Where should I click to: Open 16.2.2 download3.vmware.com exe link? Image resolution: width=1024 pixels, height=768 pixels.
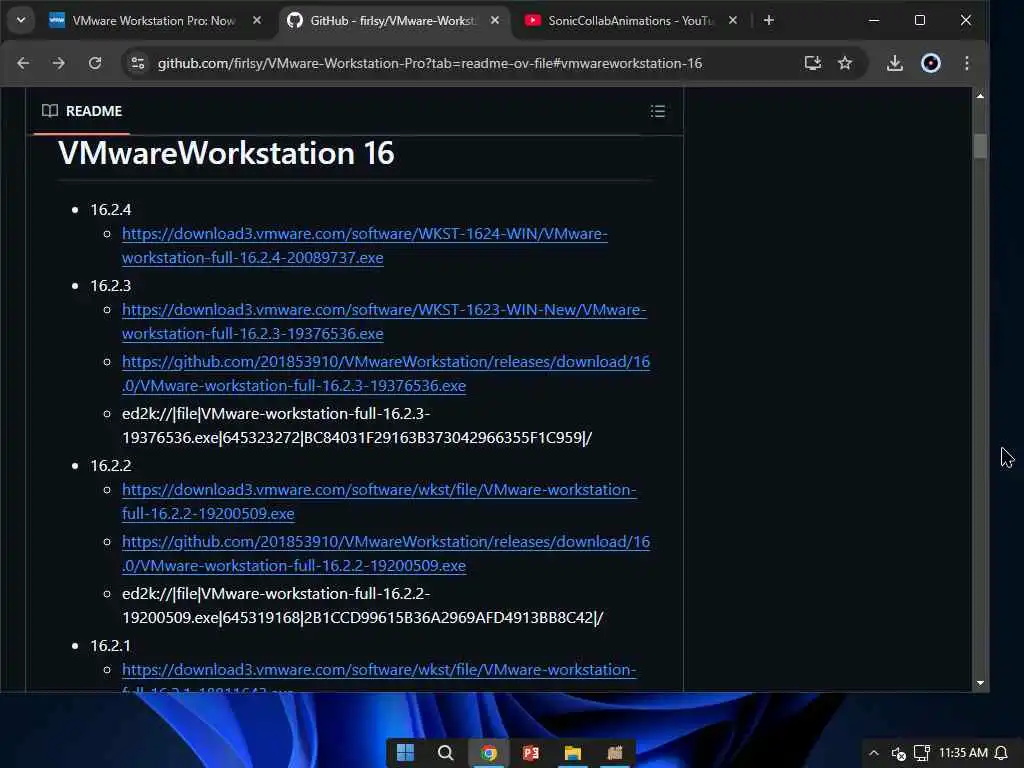tap(379, 502)
